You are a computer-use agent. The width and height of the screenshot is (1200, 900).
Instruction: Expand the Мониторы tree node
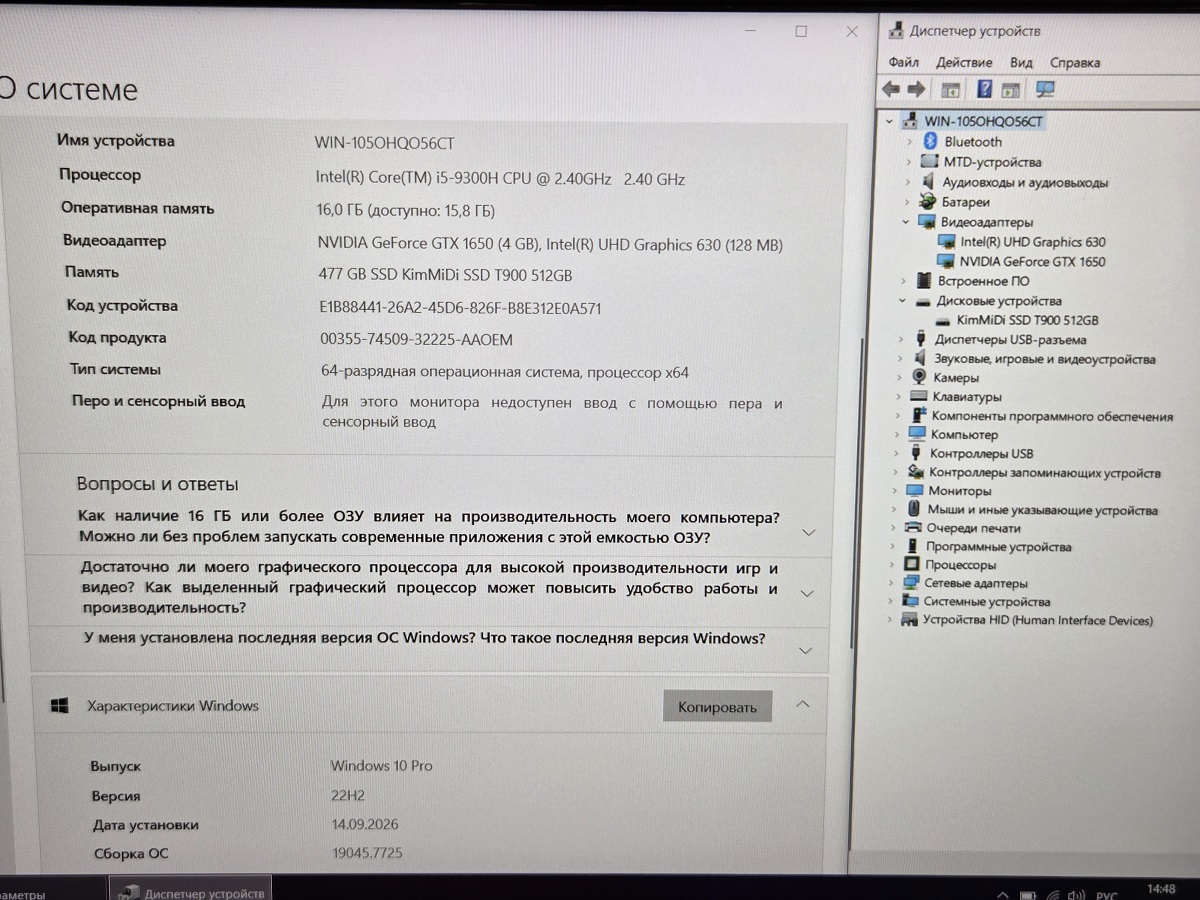[896, 491]
